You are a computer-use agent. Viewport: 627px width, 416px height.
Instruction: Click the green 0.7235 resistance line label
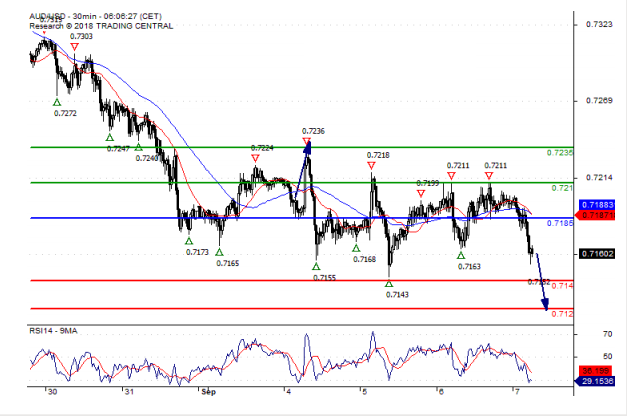pyautogui.click(x=560, y=152)
